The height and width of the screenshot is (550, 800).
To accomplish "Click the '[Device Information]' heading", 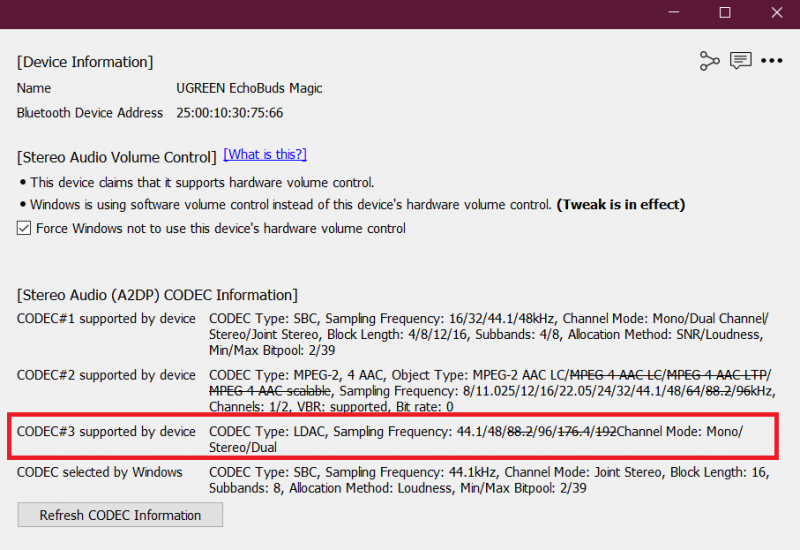I will click(x=85, y=62).
